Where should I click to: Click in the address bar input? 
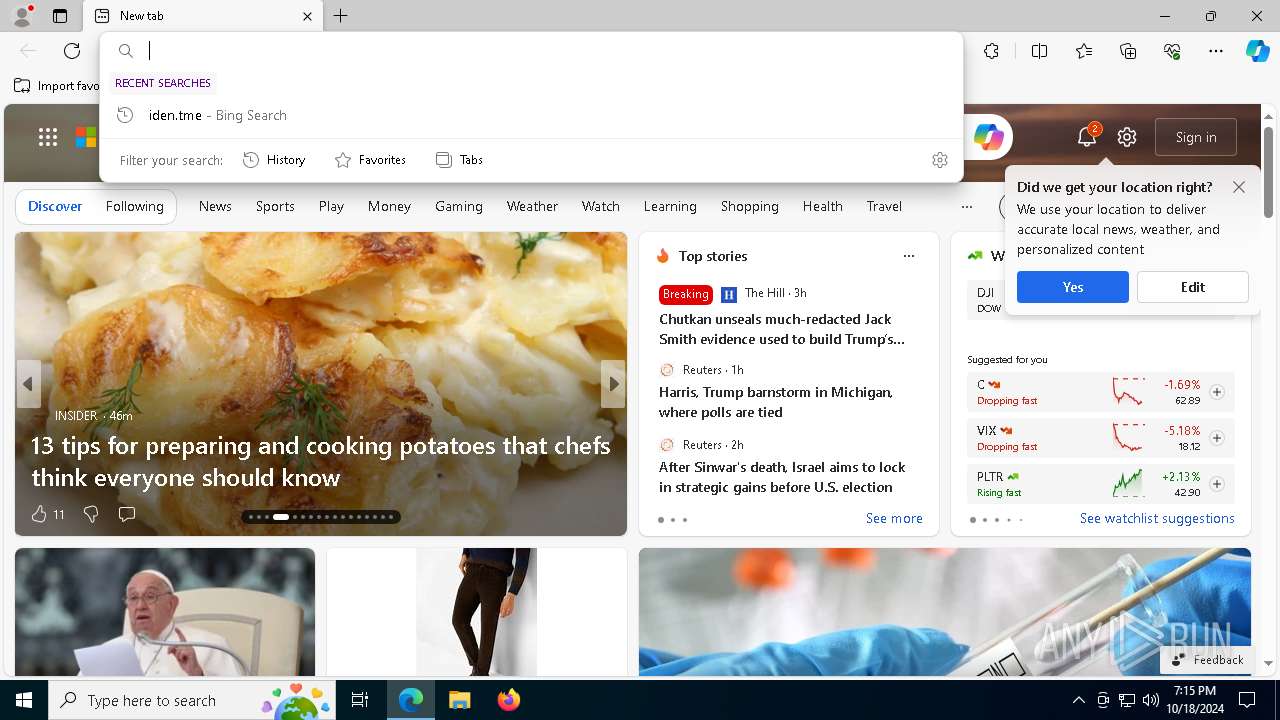point(550,51)
